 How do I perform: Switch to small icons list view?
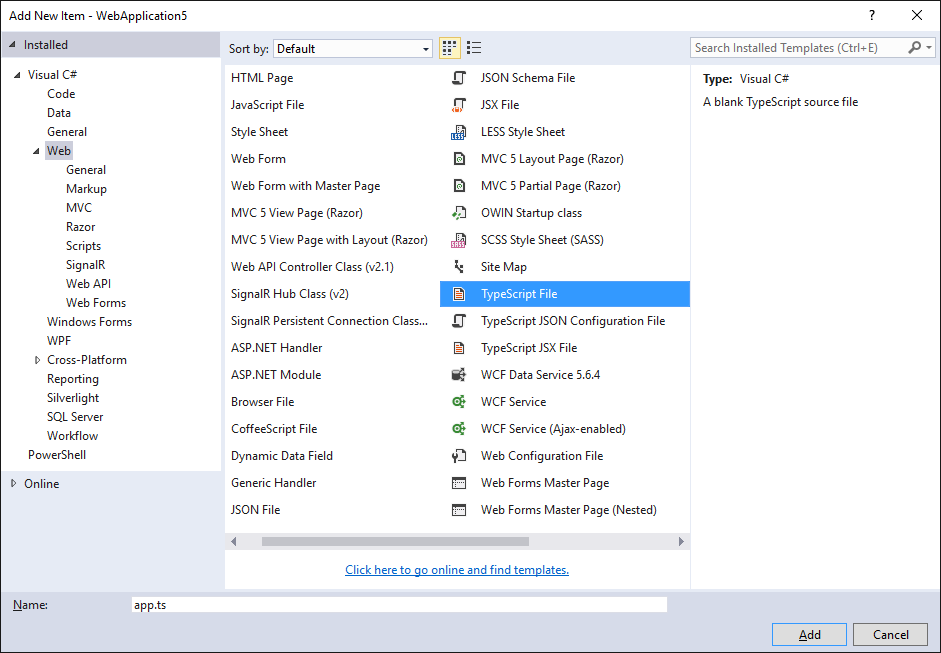coord(474,48)
